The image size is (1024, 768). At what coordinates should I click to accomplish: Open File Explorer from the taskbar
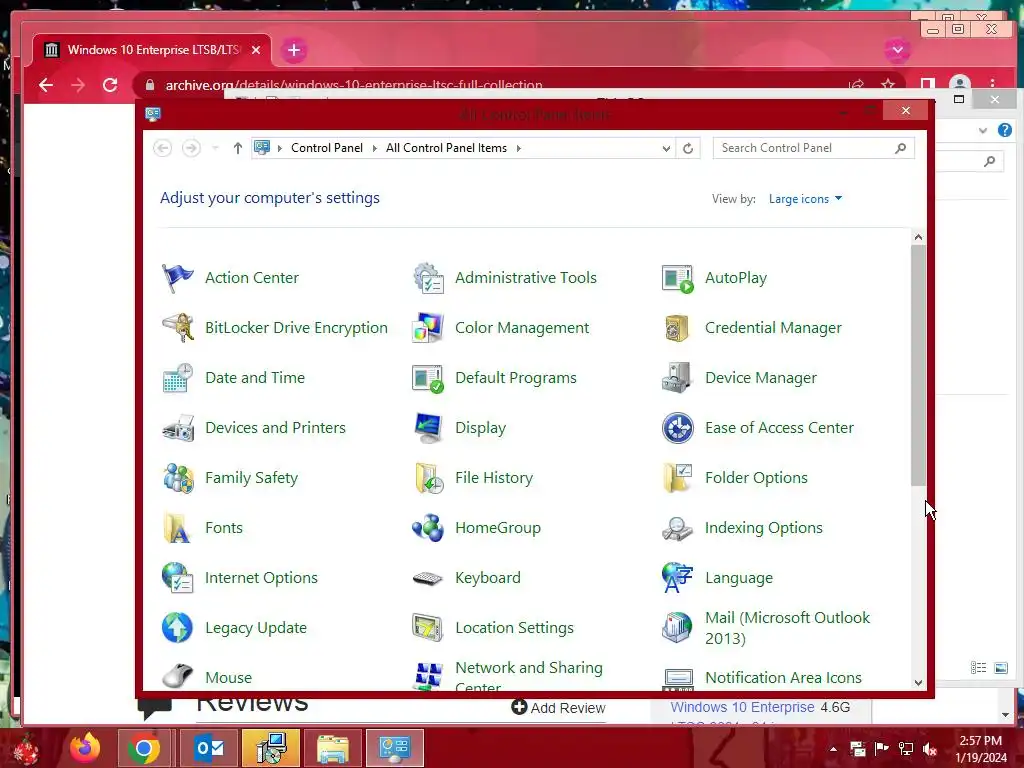pyautogui.click(x=332, y=748)
